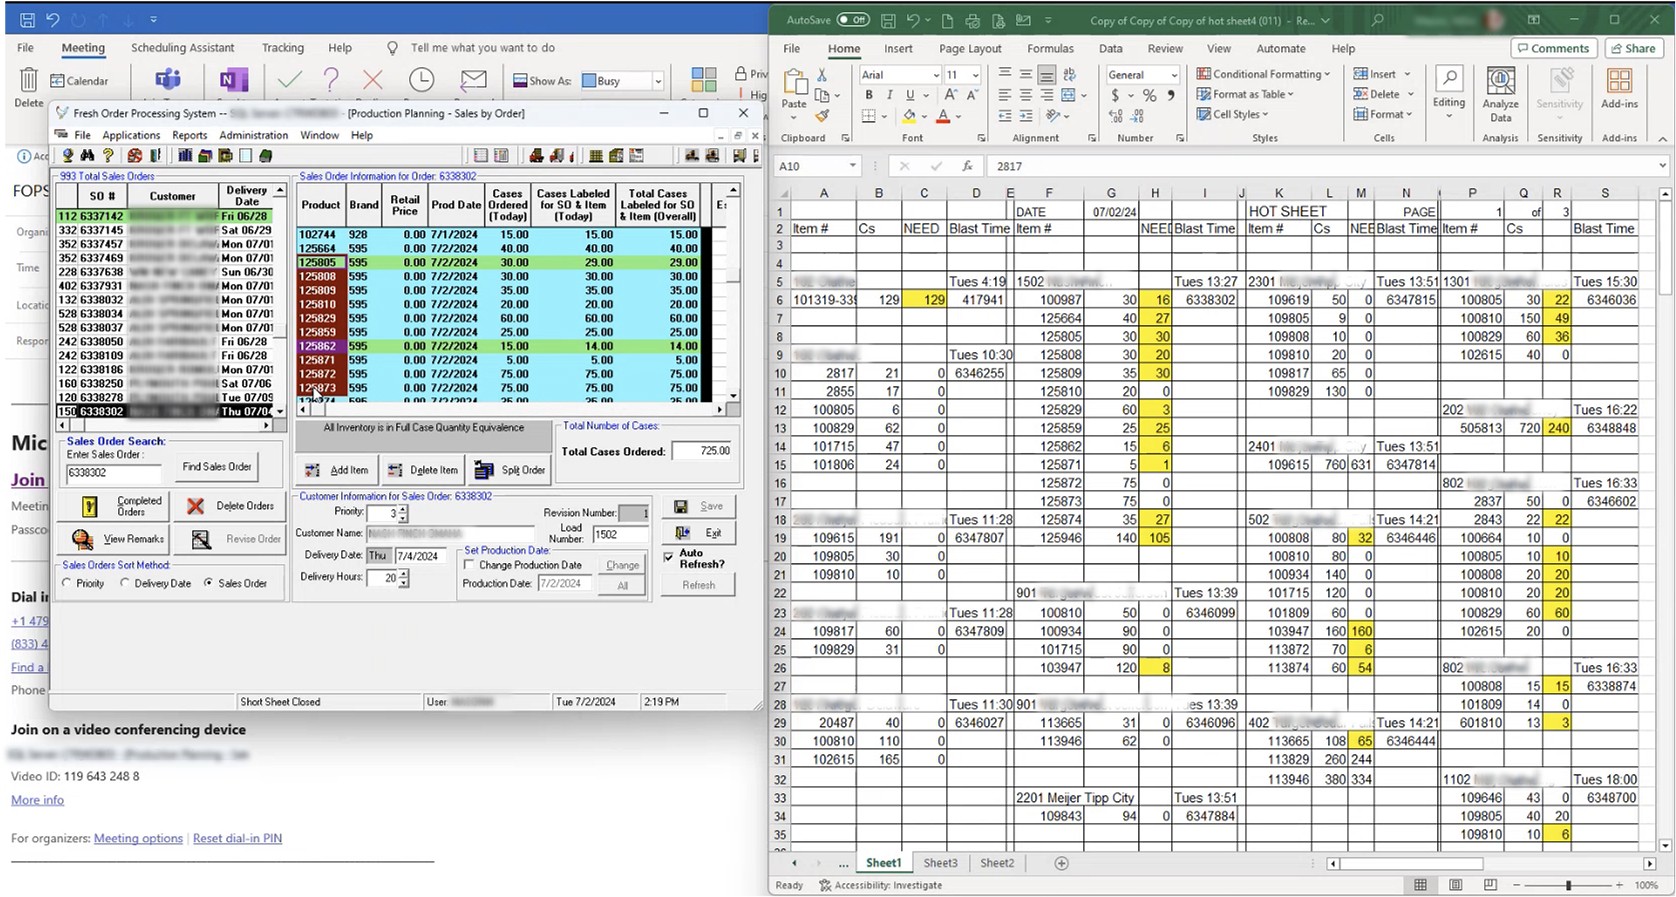Click the Enter Sales Order input field
The image size is (1676, 897).
(113, 473)
